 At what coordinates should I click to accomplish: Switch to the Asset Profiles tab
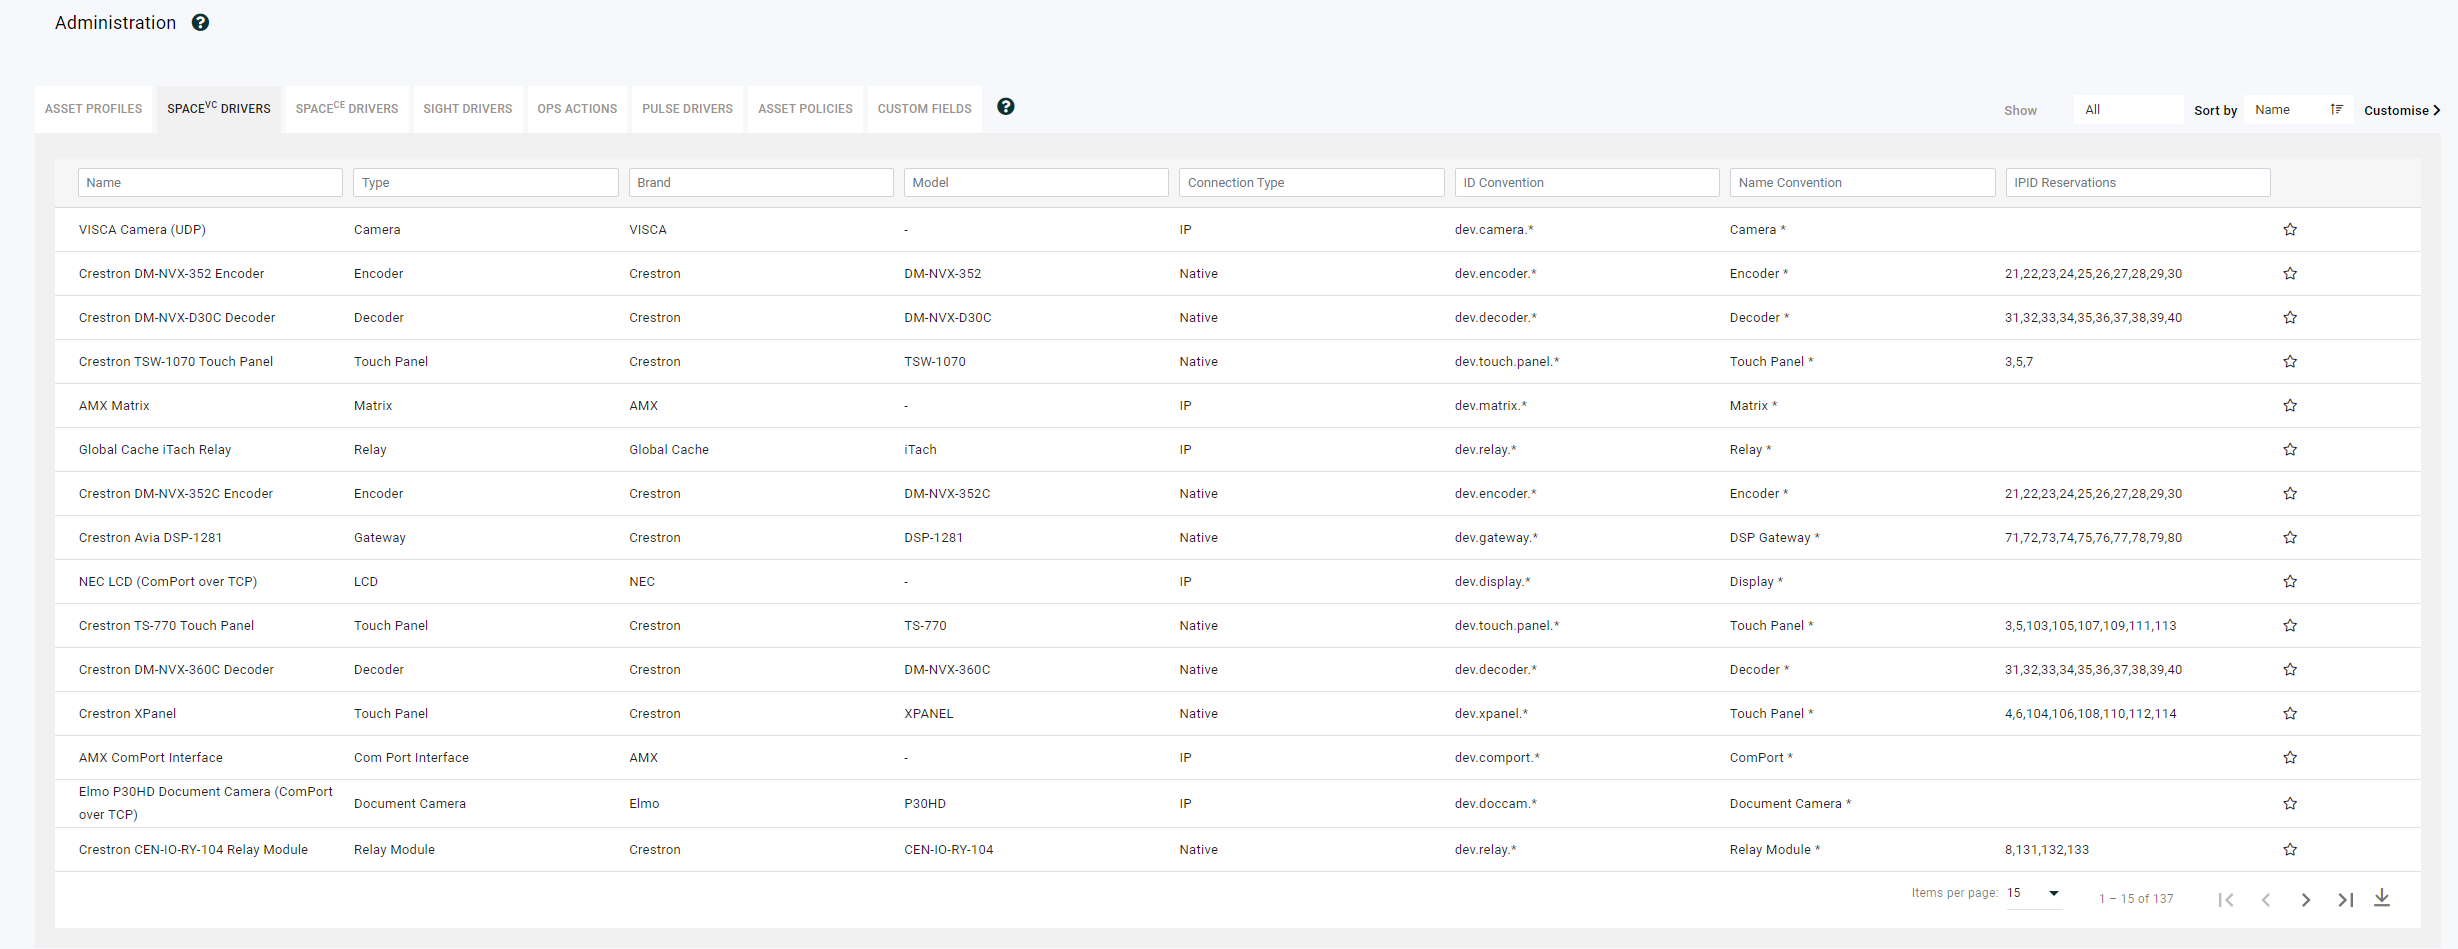[93, 109]
